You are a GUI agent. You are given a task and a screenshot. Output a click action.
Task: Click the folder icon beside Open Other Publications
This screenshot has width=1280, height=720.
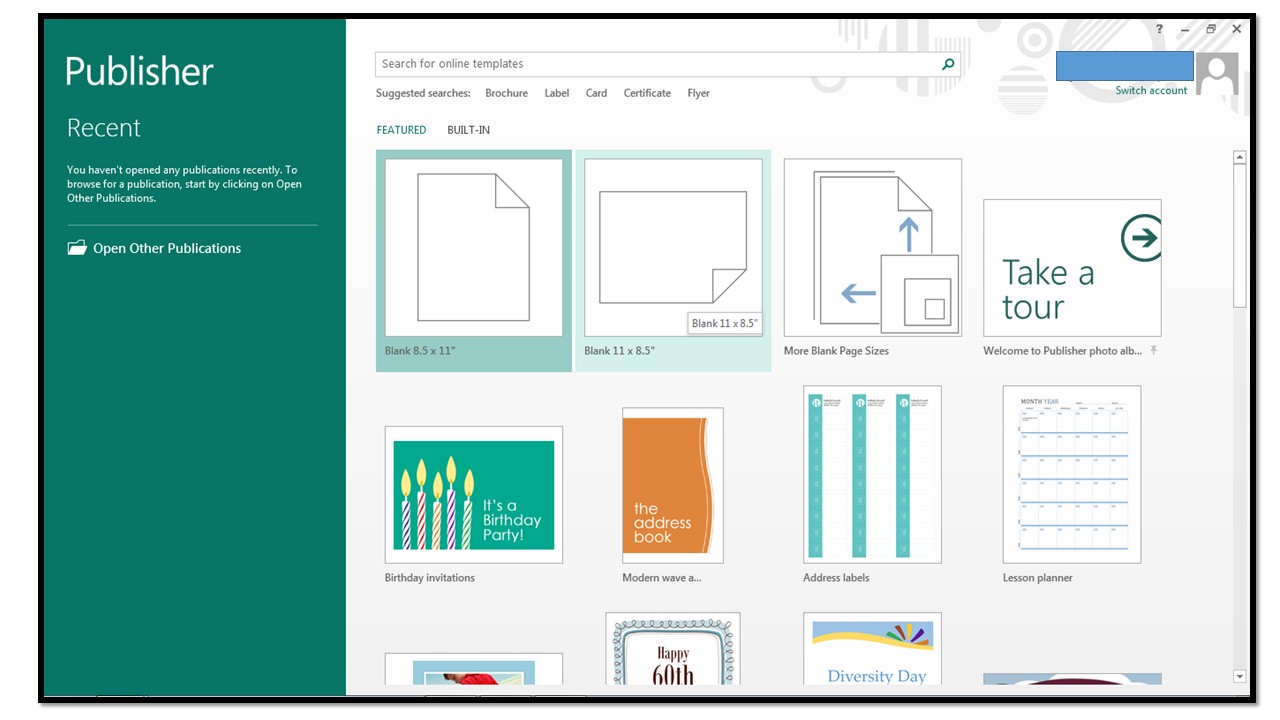pyautogui.click(x=75, y=248)
